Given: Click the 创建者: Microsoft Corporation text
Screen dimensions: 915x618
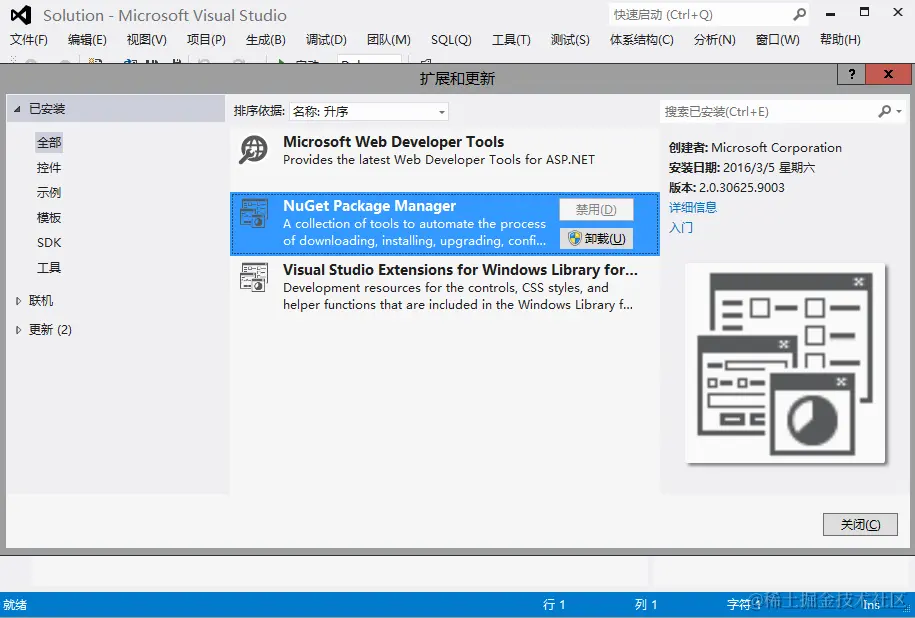Looking at the screenshot, I should (x=755, y=148).
